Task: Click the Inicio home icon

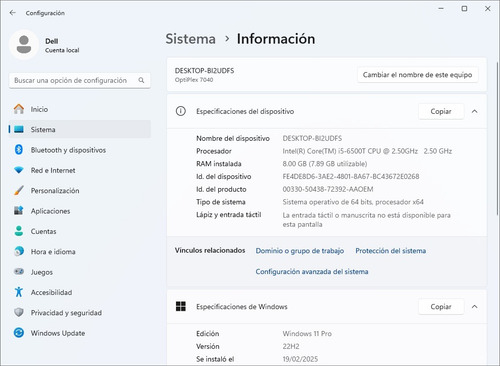Action: (x=19, y=109)
